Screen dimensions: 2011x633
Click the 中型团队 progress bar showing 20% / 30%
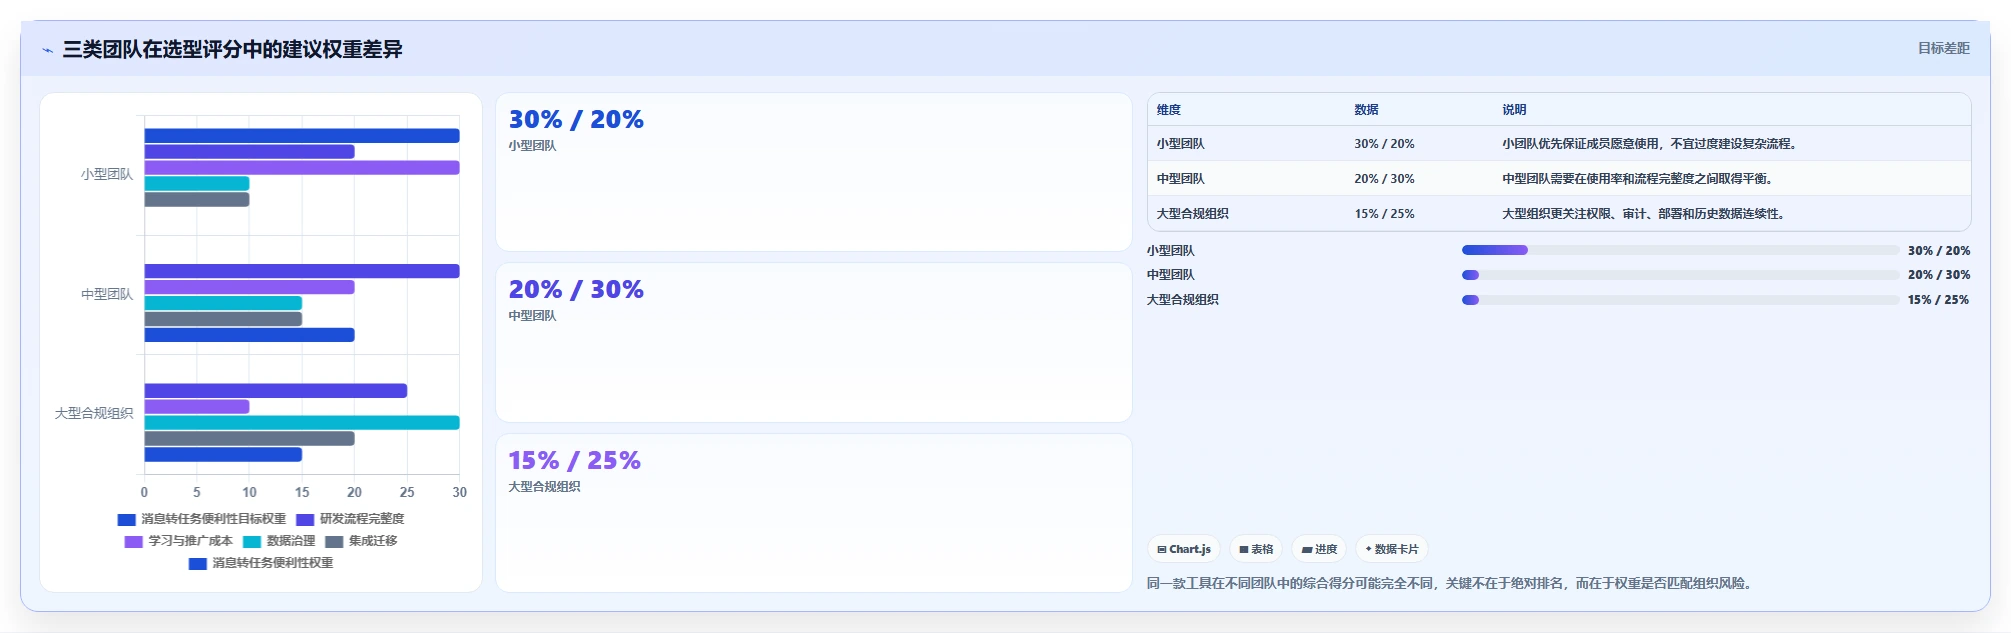[x=1680, y=275]
